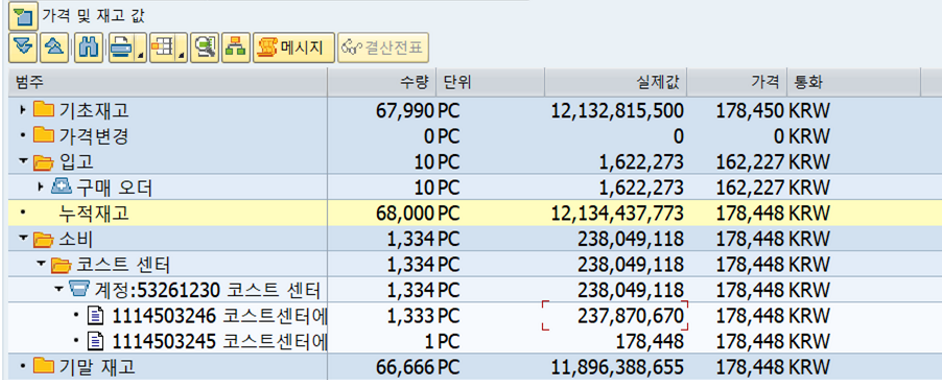Image resolution: width=945 pixels, height=380 pixels.
Task: Click the 결산전표 button
Action: tap(383, 48)
